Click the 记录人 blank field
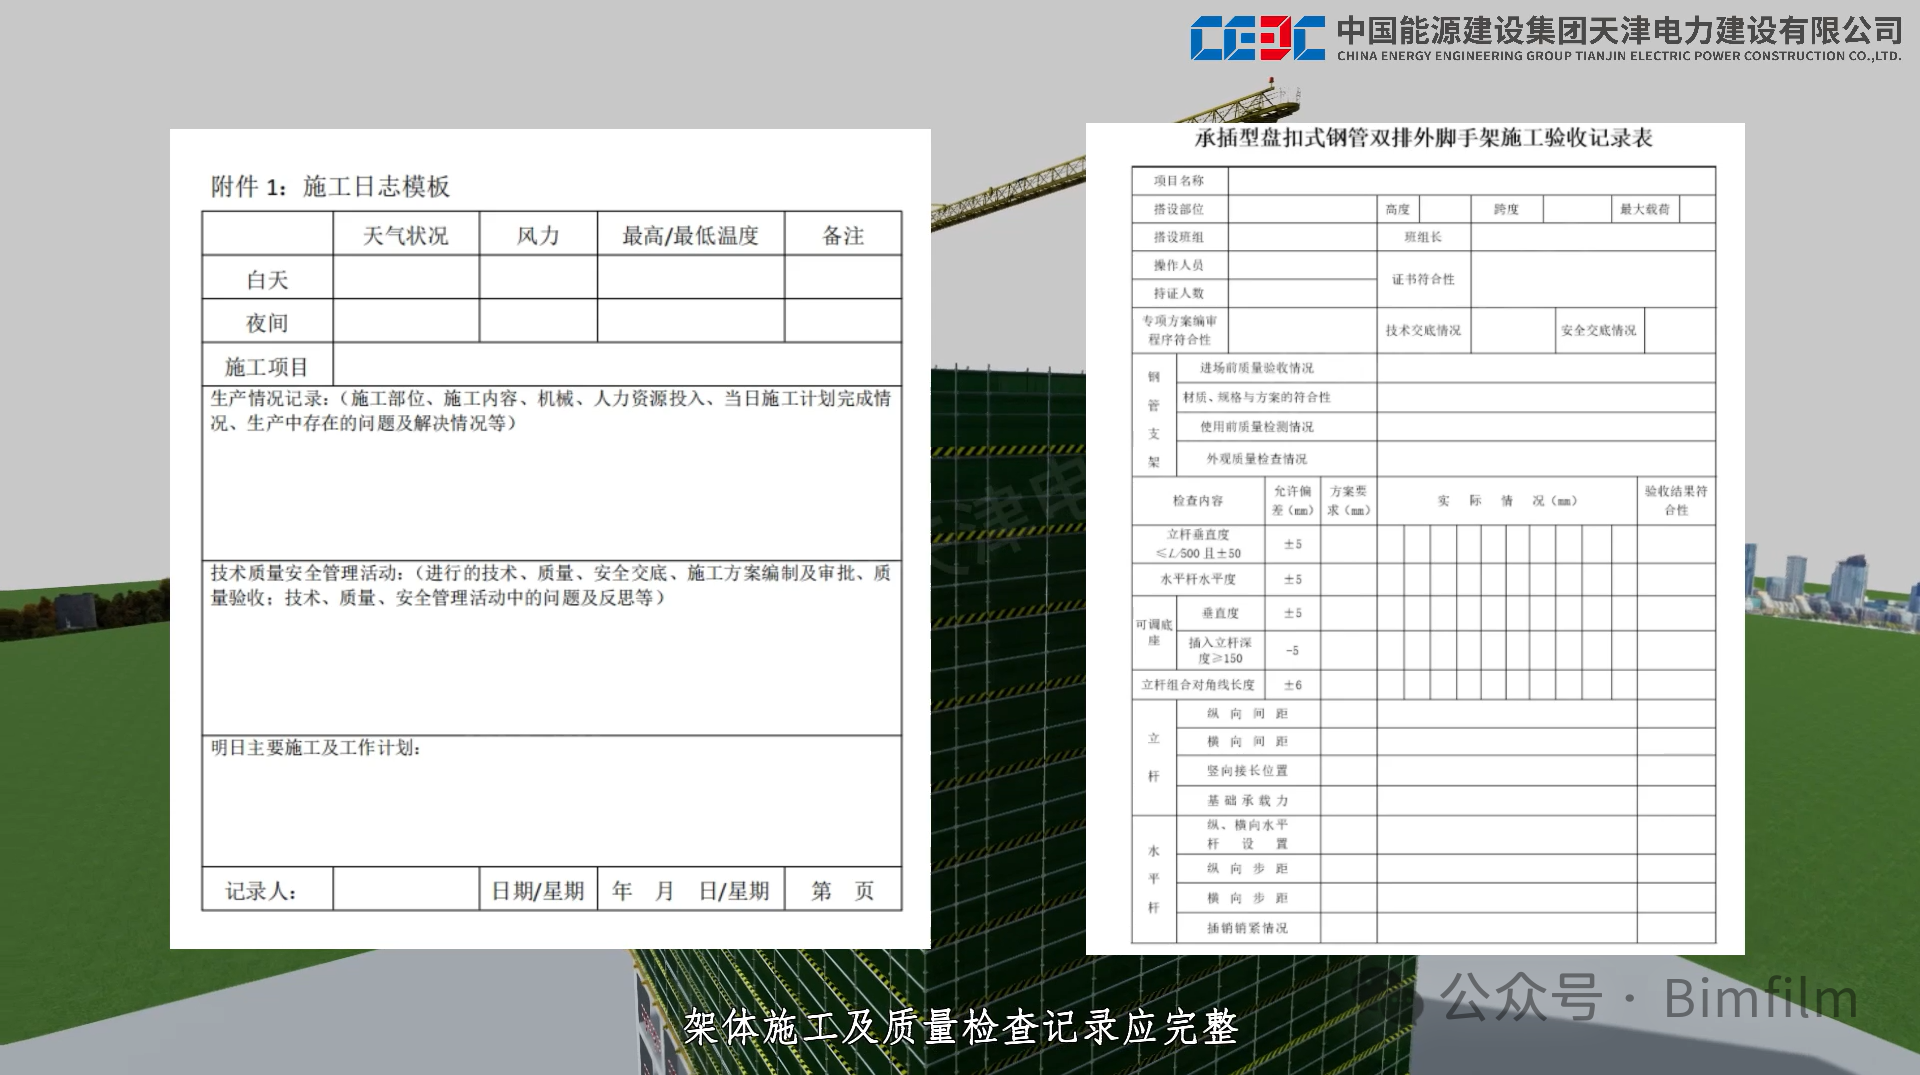Screen dimensions: 1920x1075 (405, 889)
